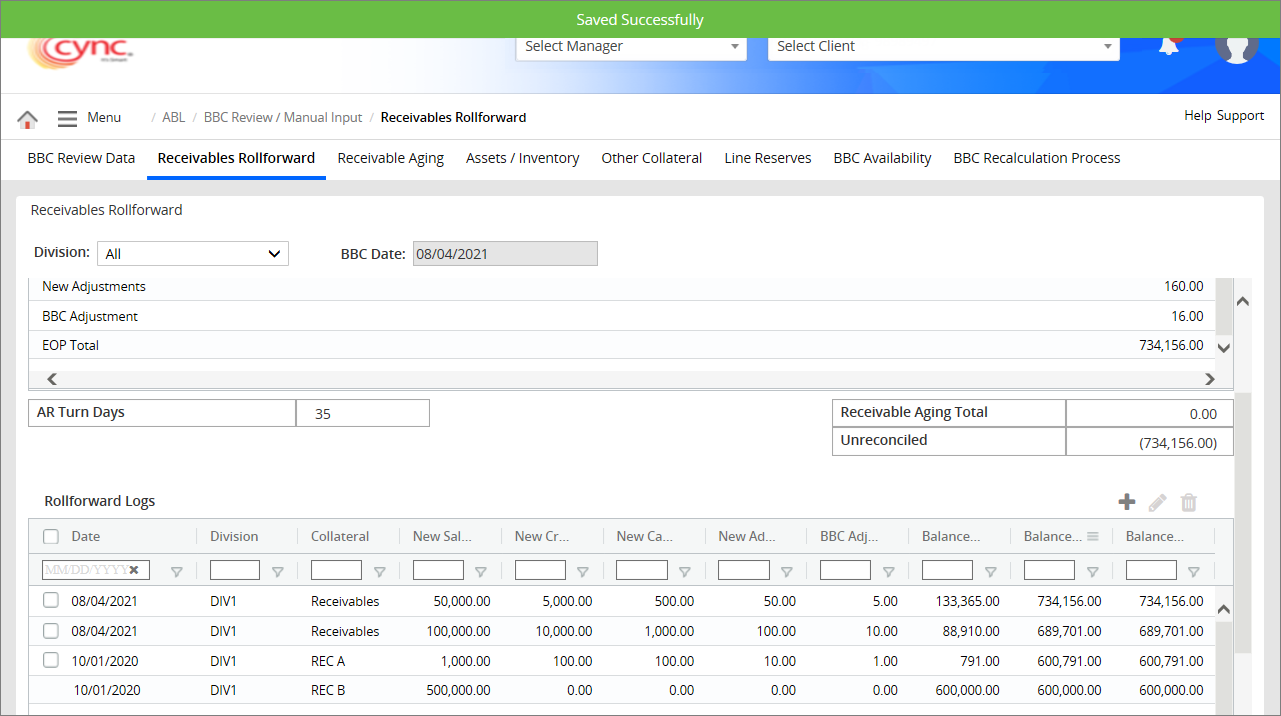Viewport: 1281px width, 716px height.
Task: Expand the Select Client dropdown
Action: [x=943, y=47]
